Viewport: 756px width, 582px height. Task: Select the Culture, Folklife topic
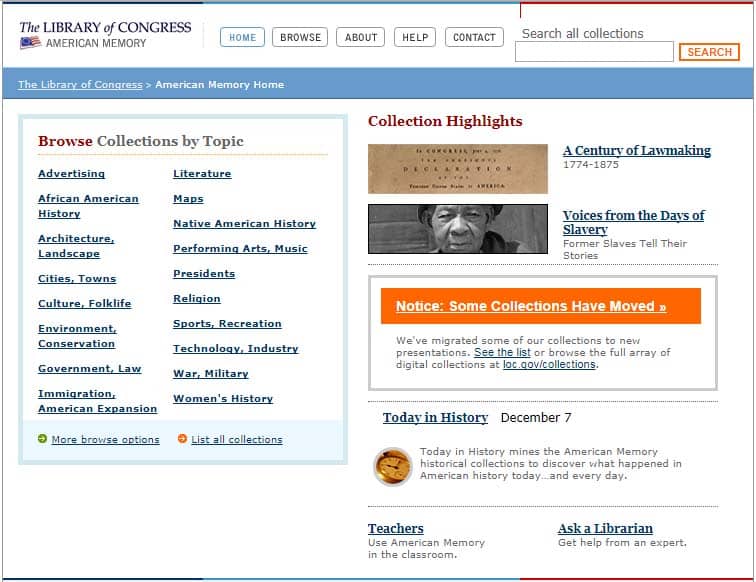(85, 303)
